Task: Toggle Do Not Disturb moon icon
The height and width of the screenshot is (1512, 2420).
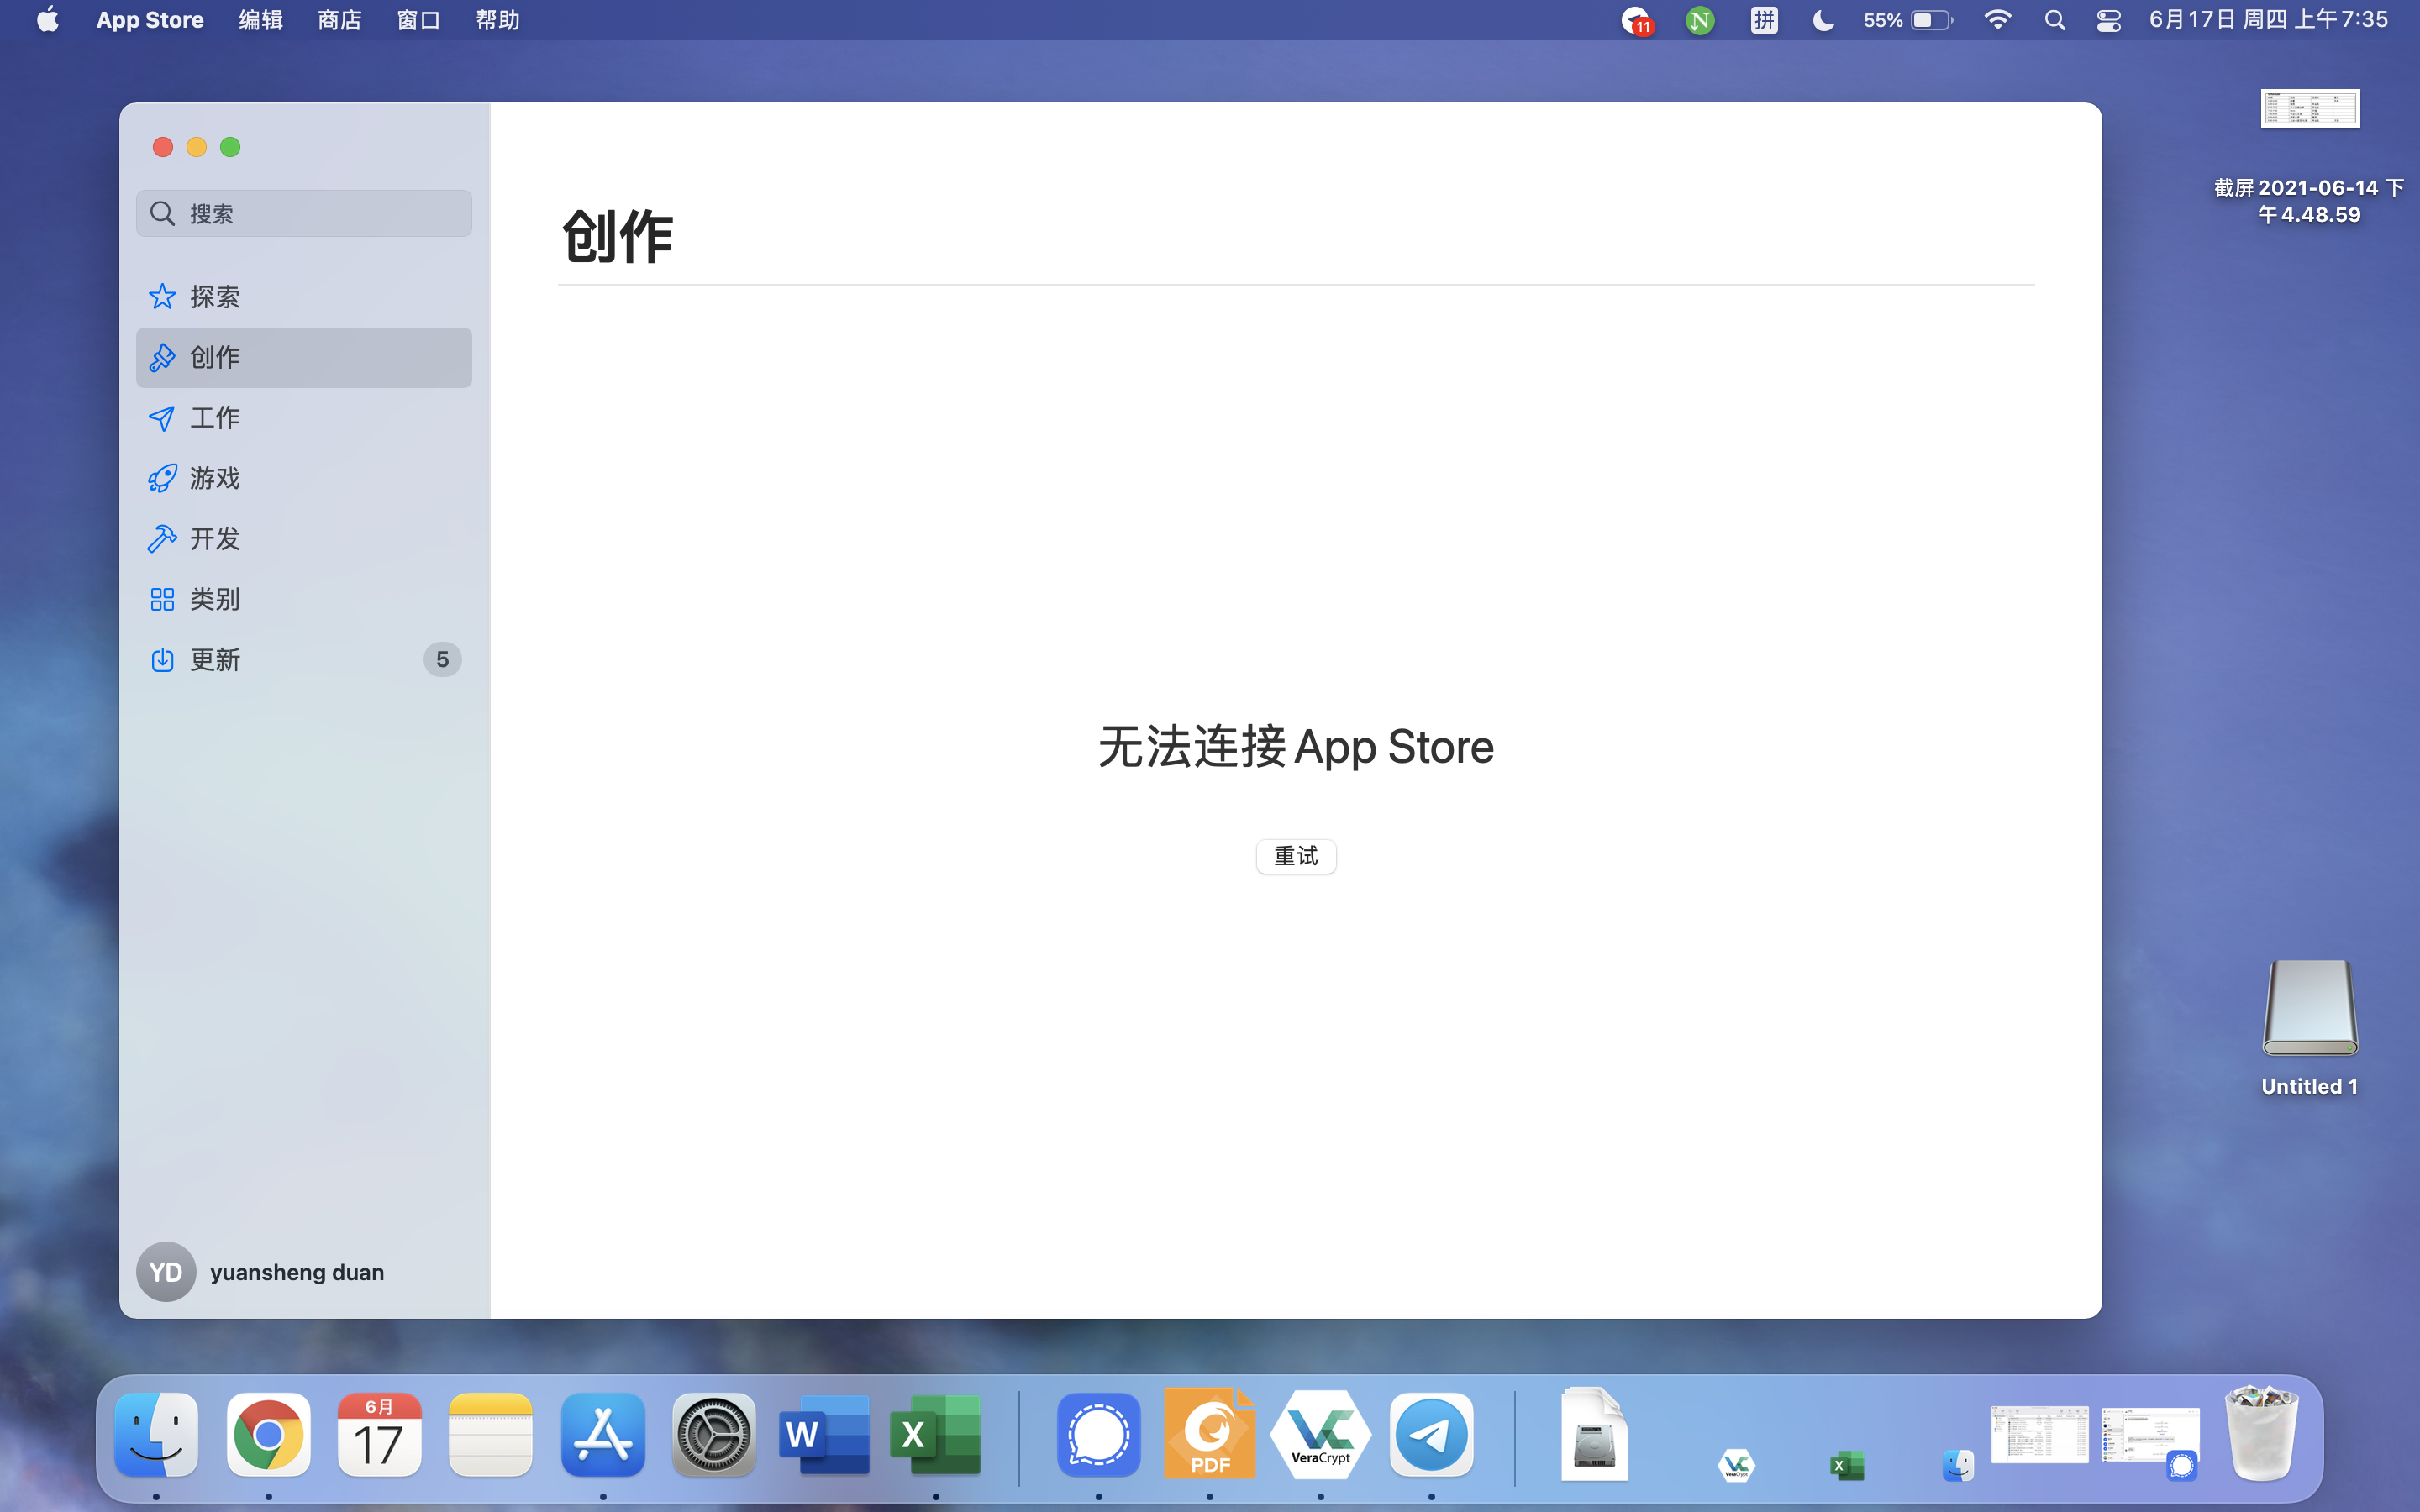Action: tap(1822, 20)
